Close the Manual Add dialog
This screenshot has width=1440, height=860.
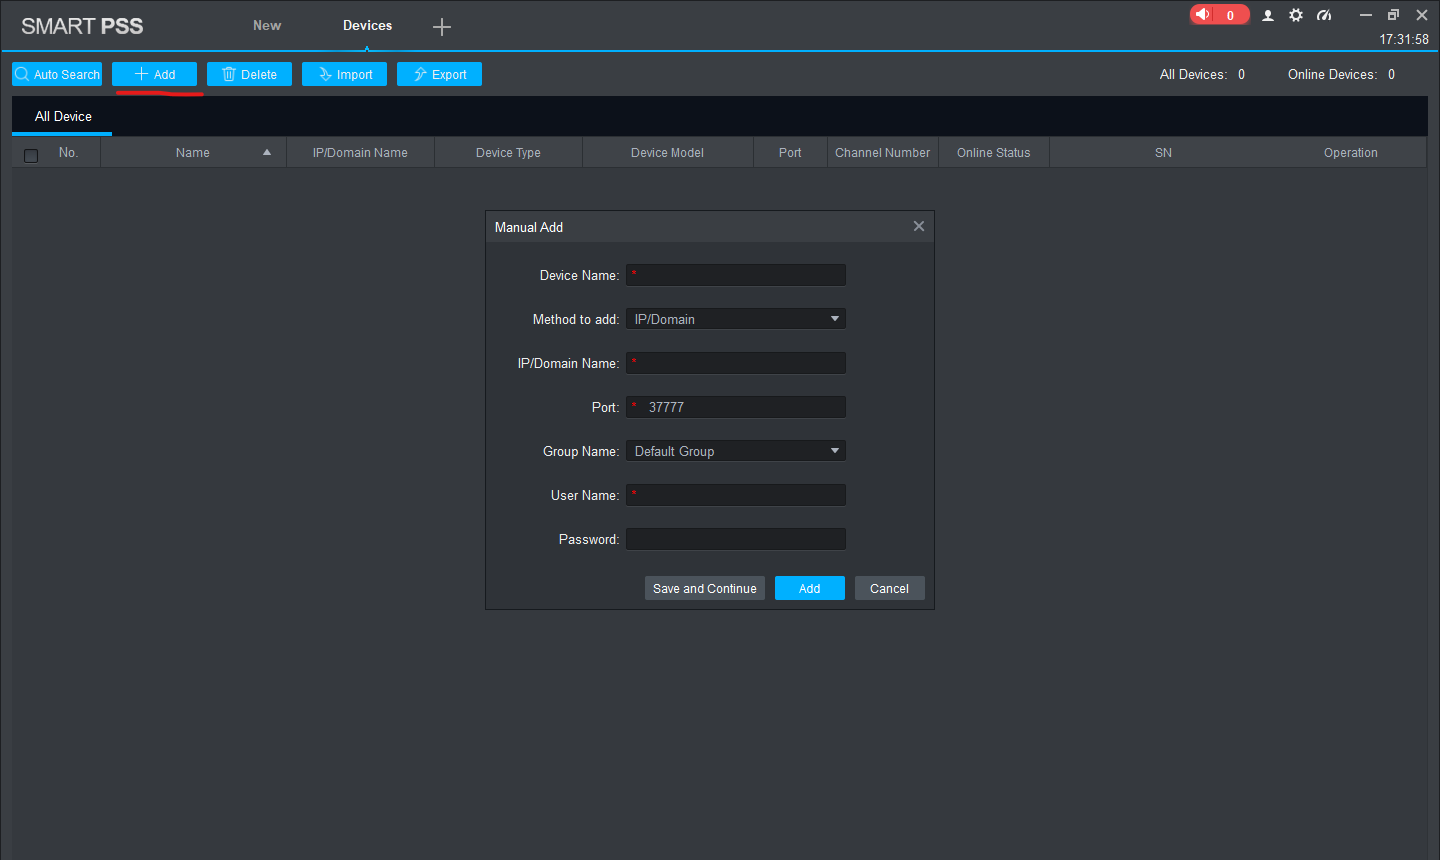click(919, 226)
